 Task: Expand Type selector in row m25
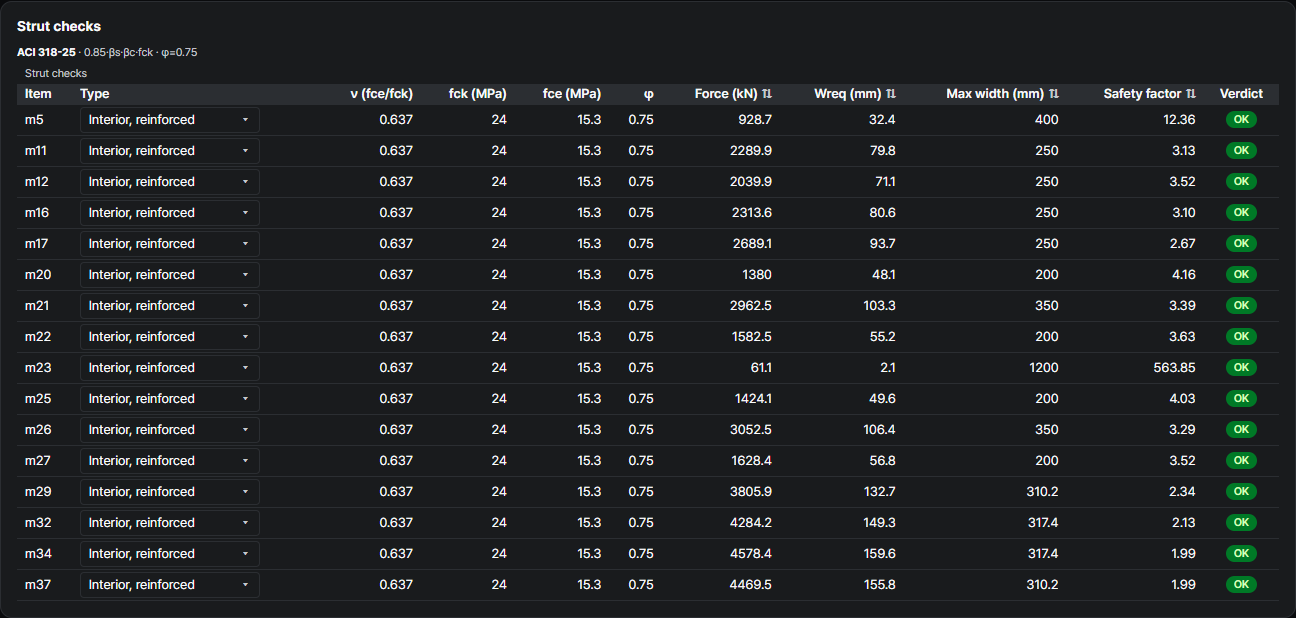point(170,399)
